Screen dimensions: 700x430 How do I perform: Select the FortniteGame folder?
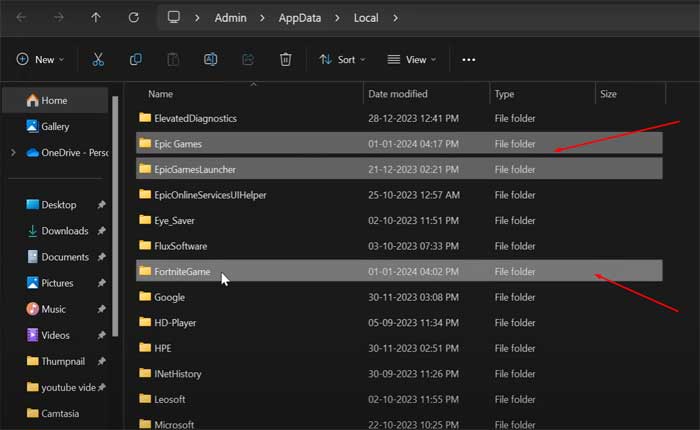[x=181, y=272]
